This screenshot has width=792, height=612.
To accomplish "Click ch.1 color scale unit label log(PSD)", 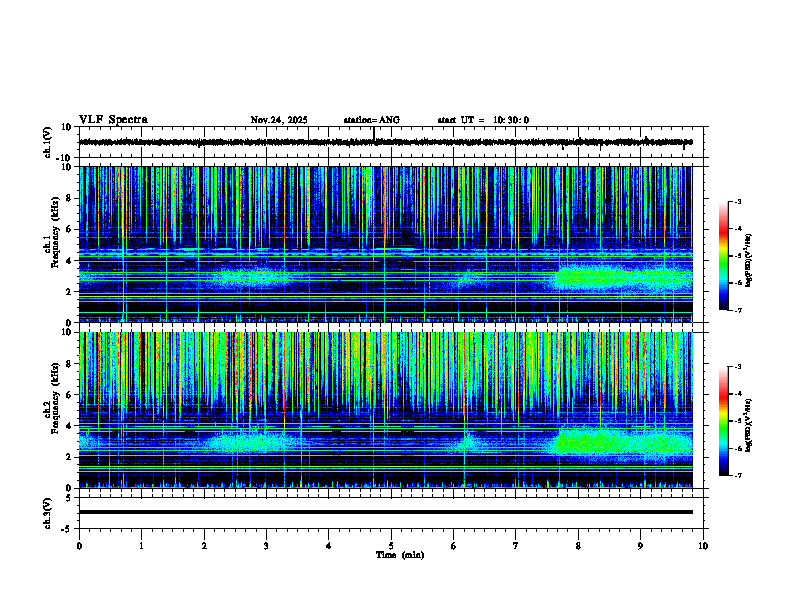I will [748, 260].
